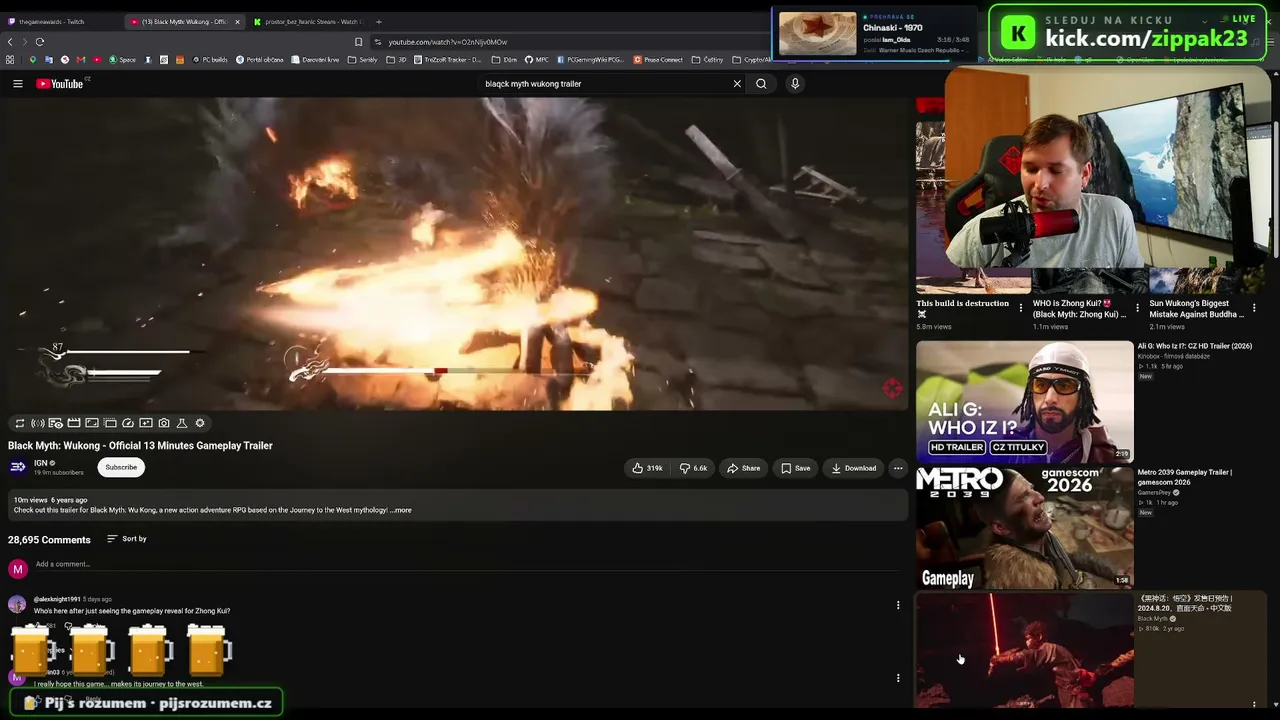
Task: Toggle the cinema mode clapperboard icon
Action: 74,423
